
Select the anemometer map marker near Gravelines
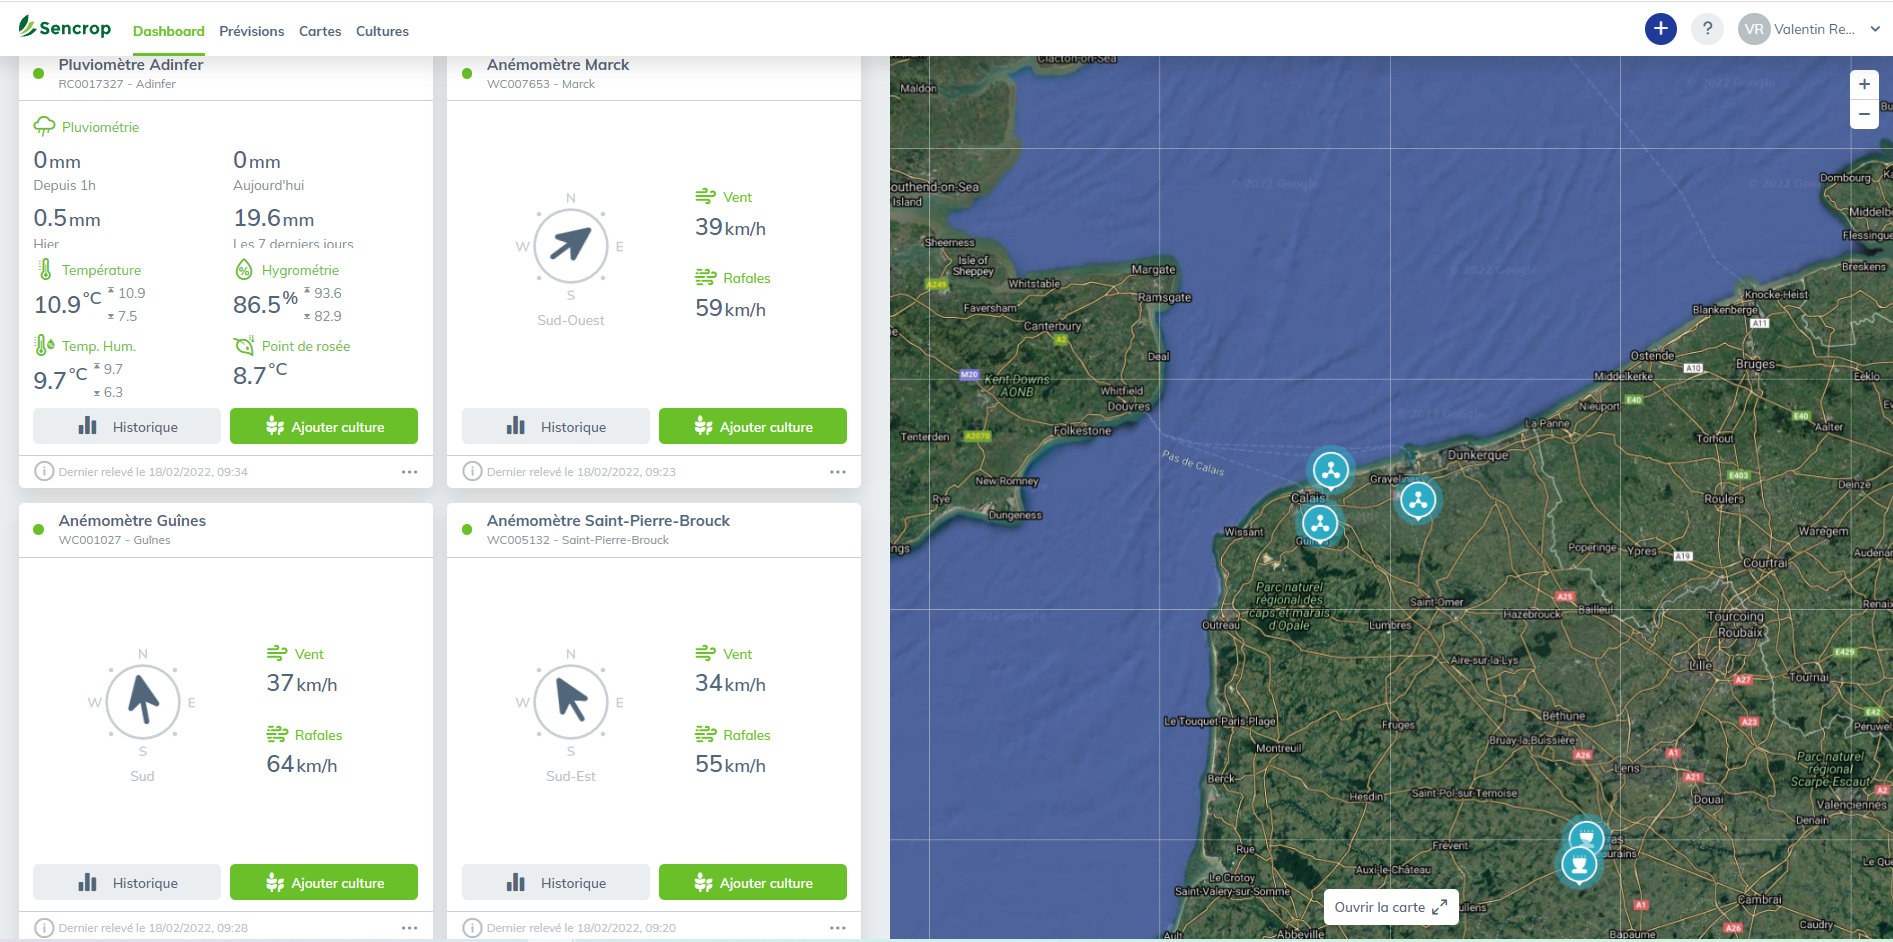click(1418, 500)
